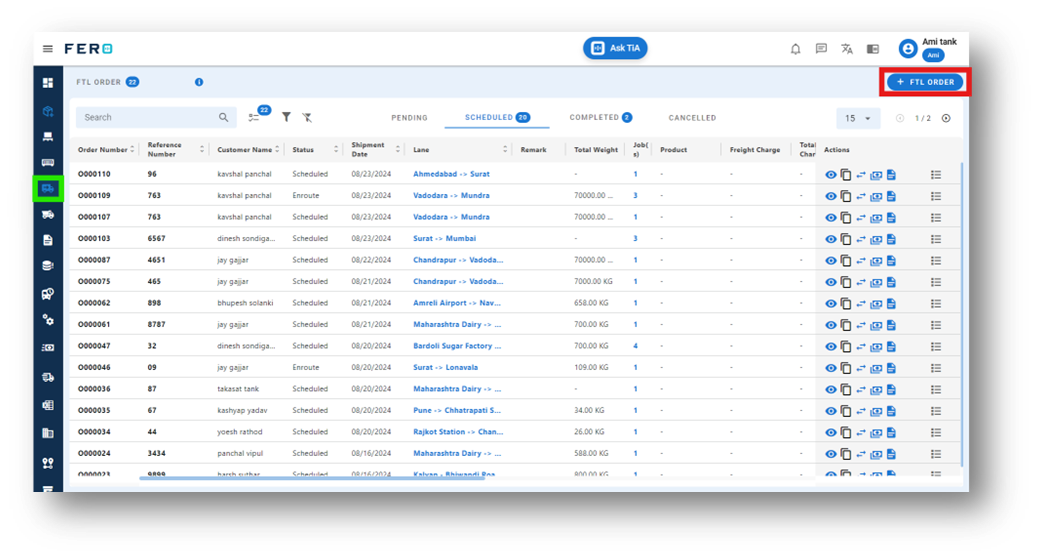Screen dimensions: 1037x557
Task: View order O000047 with eye icon
Action: click(831, 347)
